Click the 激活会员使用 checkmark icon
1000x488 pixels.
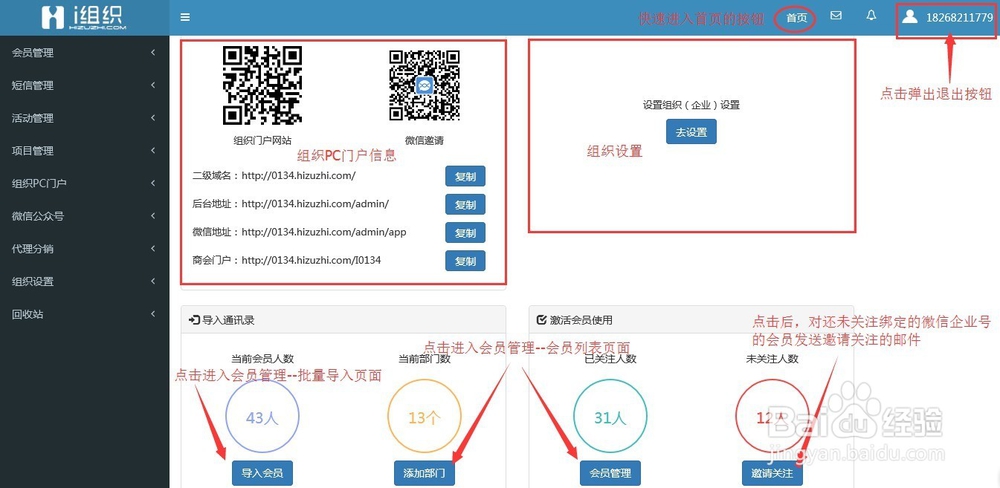pos(541,320)
